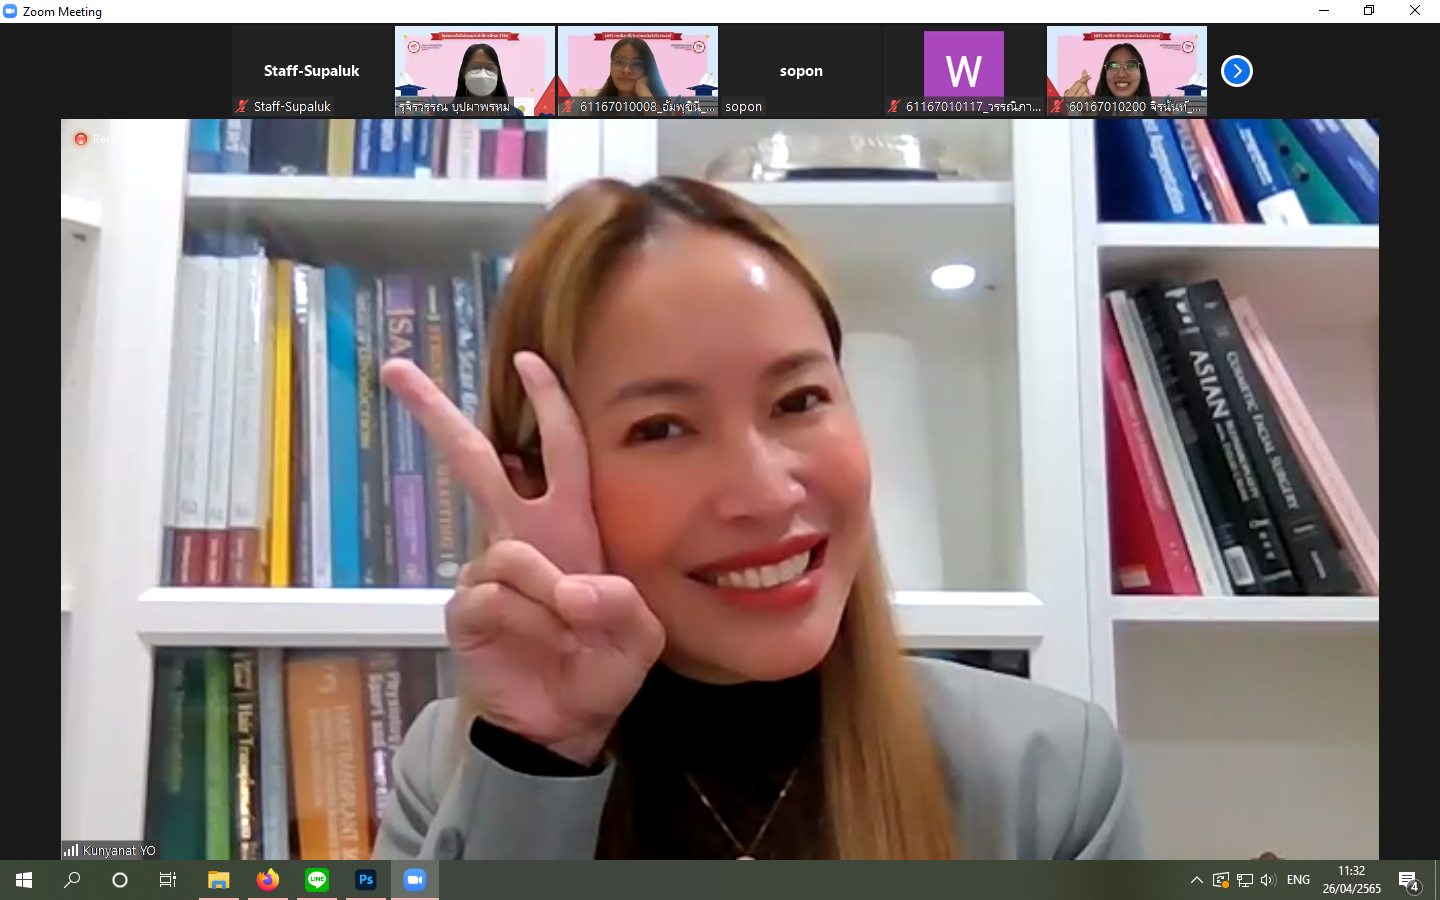
Task: Show next page of participant thumbnails
Action: (x=1237, y=71)
